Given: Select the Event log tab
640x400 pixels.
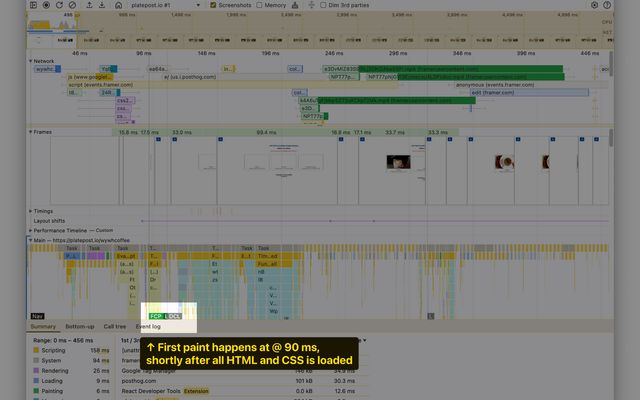Looking at the screenshot, I should click(148, 326).
